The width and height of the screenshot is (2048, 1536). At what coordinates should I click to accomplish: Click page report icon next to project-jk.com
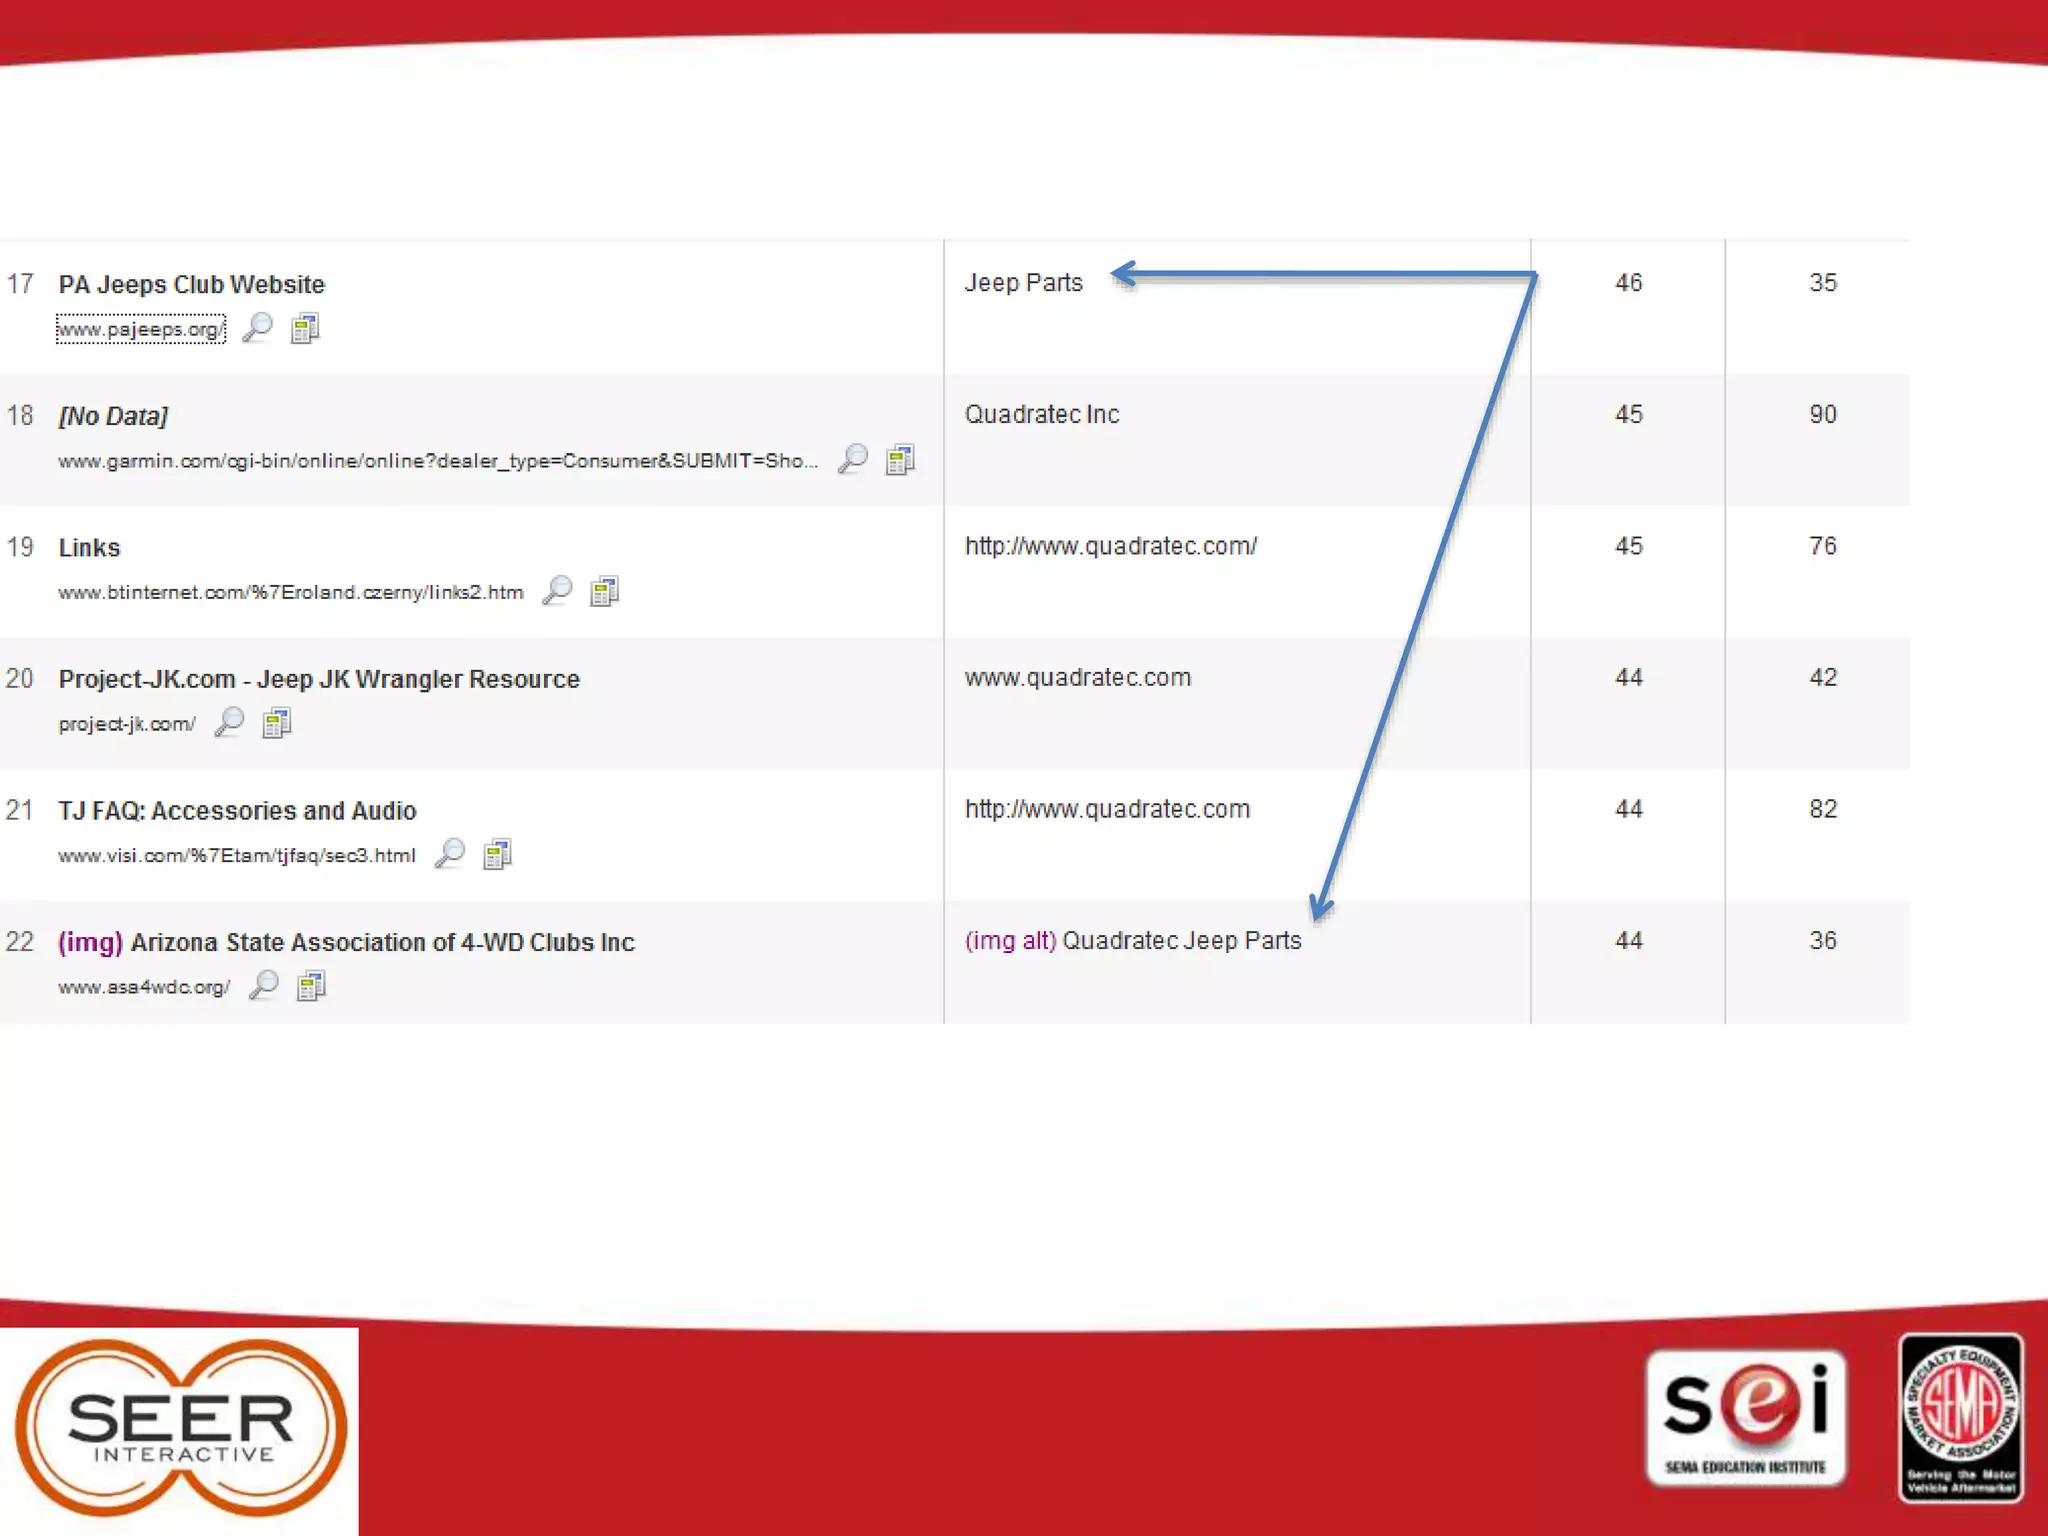(x=276, y=722)
